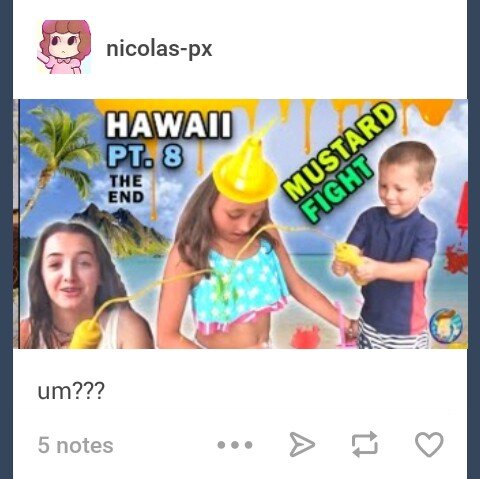
Task: Share the post via paper plane icon
Action: pyautogui.click(x=302, y=444)
